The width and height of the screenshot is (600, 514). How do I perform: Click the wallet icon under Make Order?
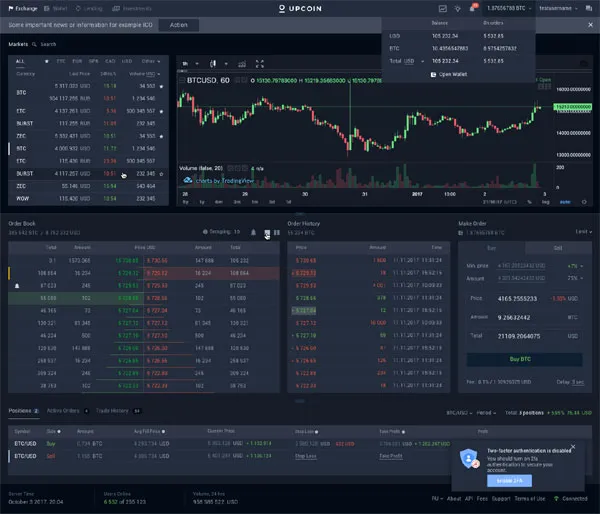pyautogui.click(x=461, y=233)
